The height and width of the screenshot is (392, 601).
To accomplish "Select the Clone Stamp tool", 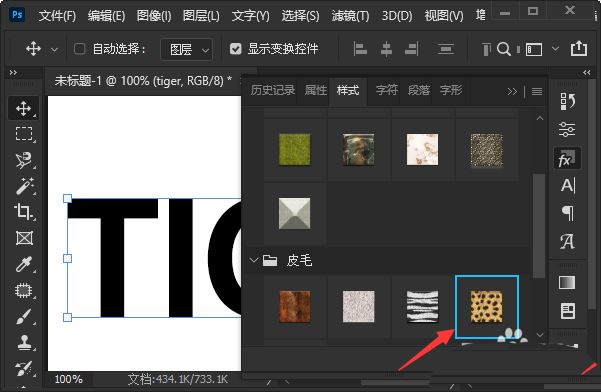I will (x=24, y=342).
